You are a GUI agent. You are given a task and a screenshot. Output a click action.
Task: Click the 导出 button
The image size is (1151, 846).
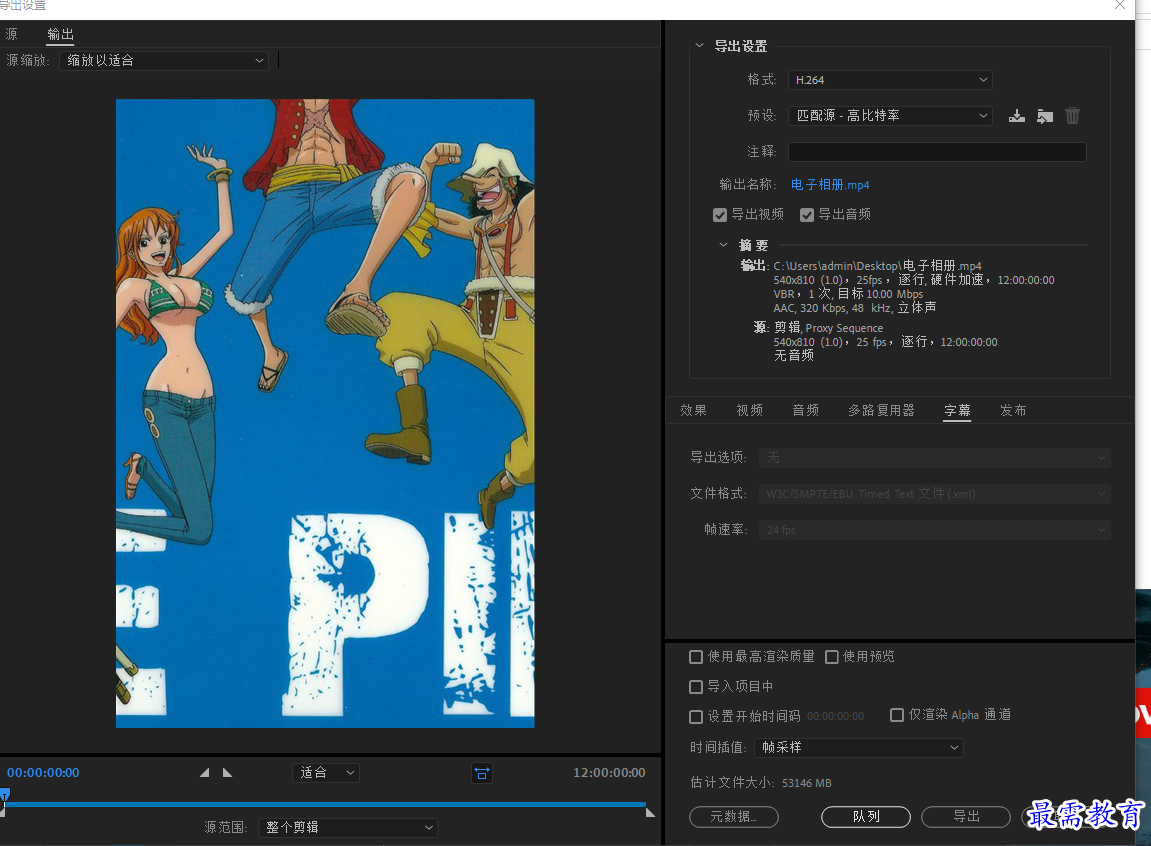pyautogui.click(x=966, y=817)
